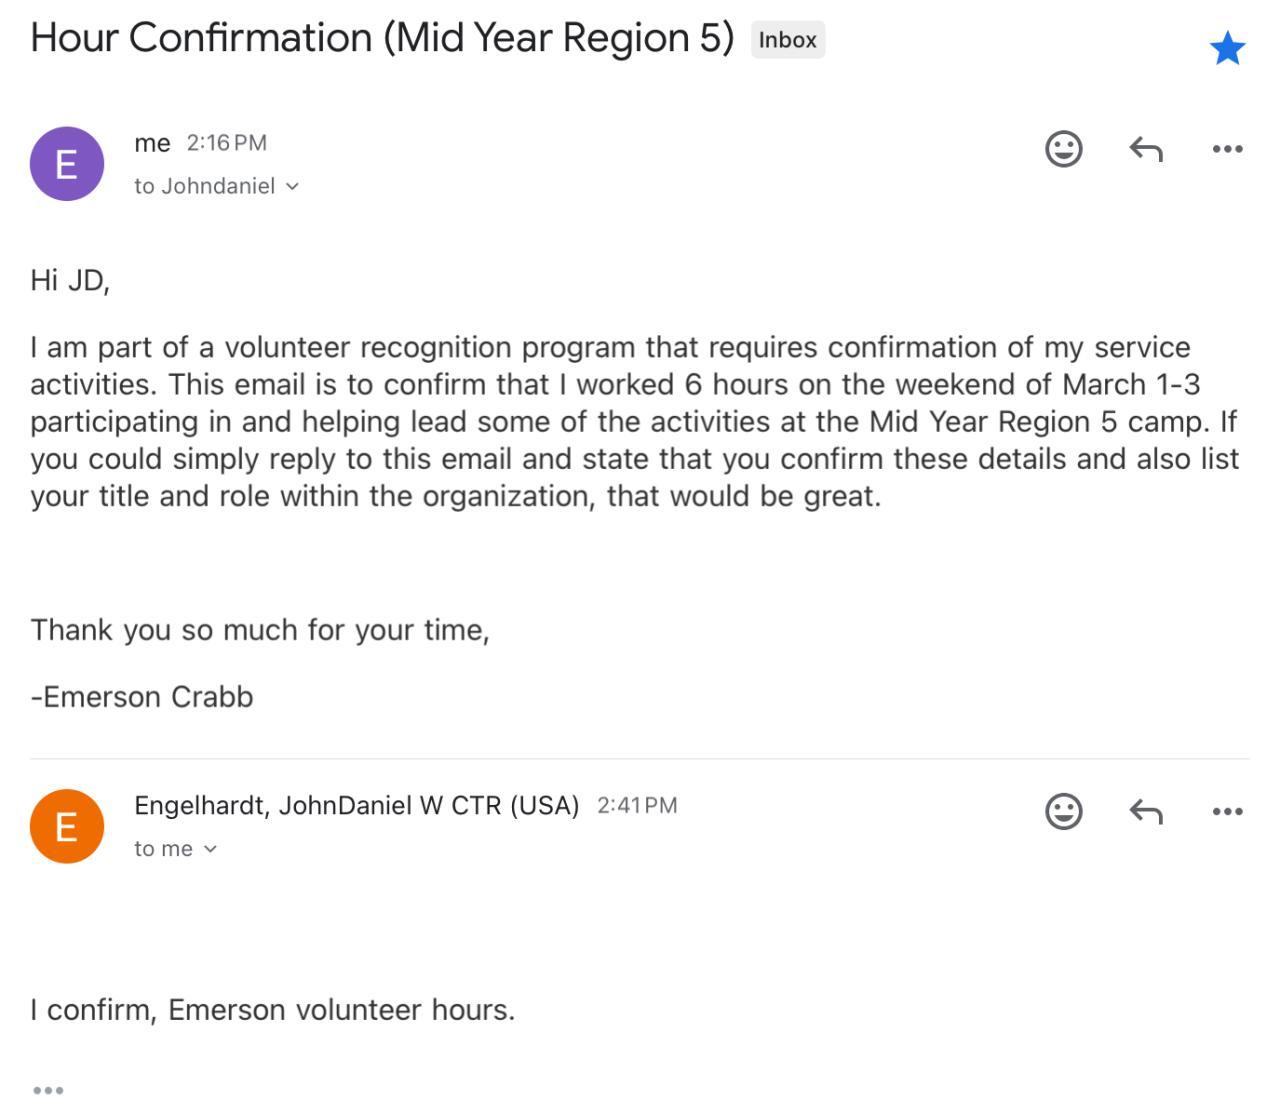
Task: Click the email subject 'Hour Confirmation' title
Action: [x=381, y=38]
